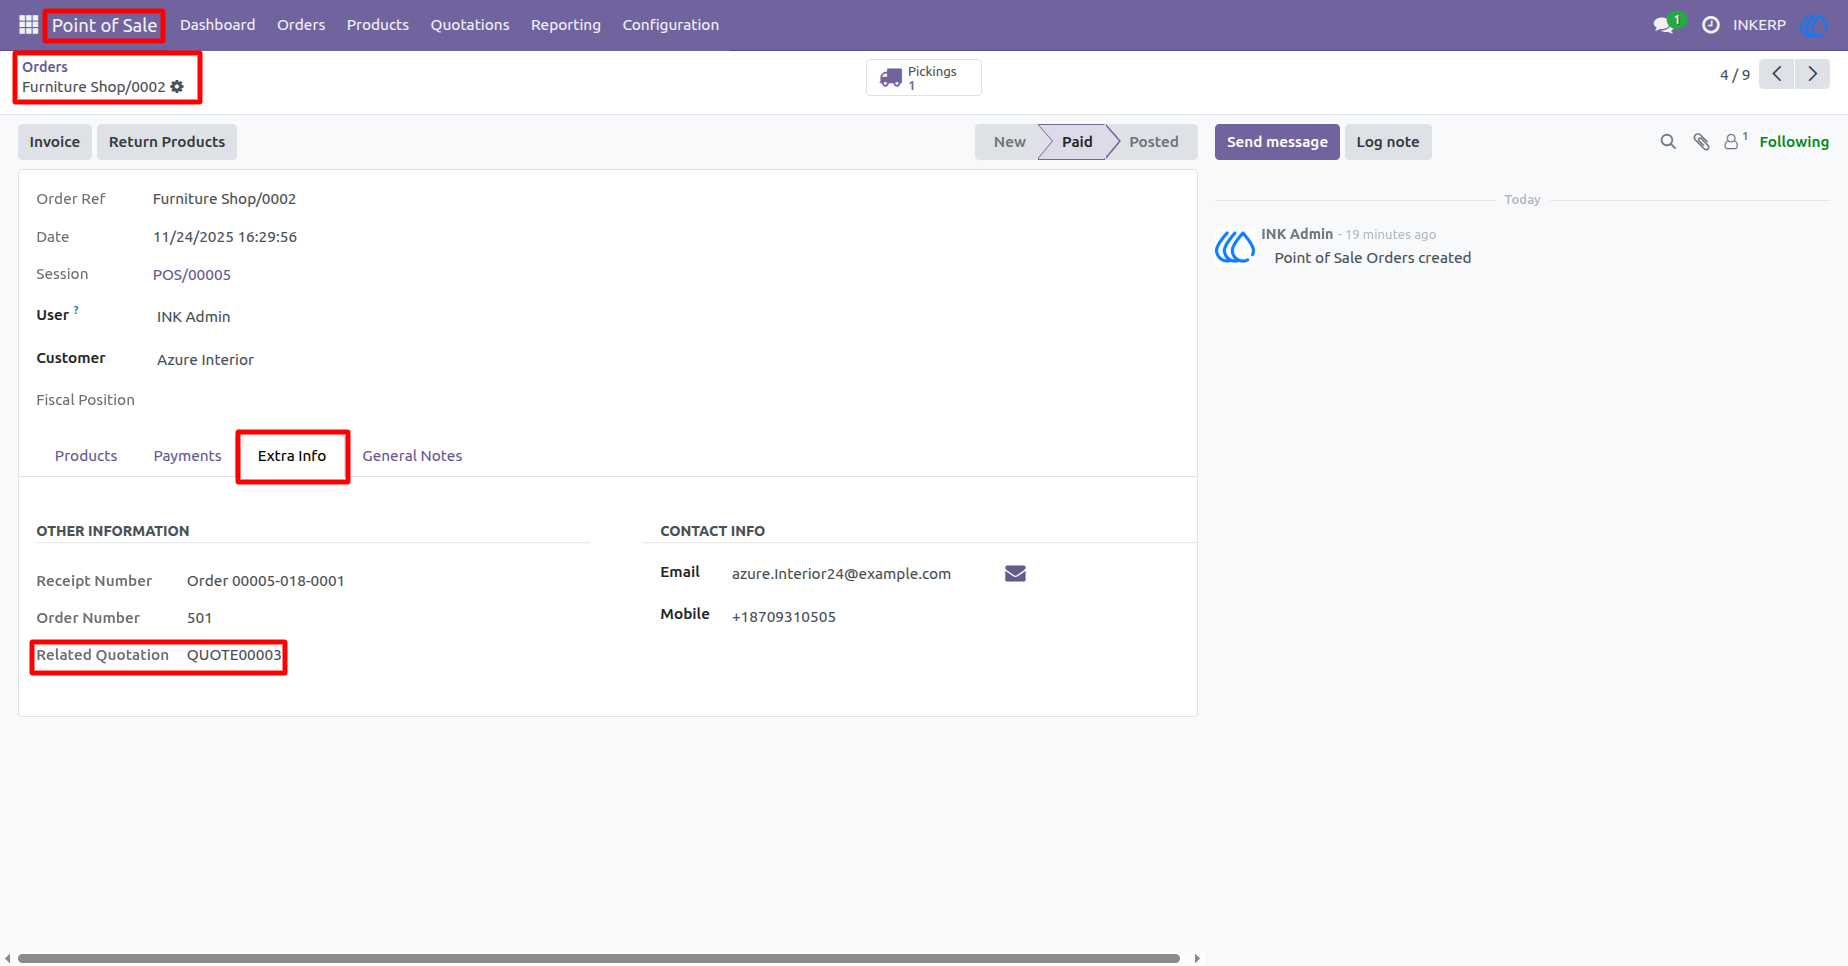Open the gear actions menu beside Furniture Shop/0002
1848x966 pixels.
[177, 87]
